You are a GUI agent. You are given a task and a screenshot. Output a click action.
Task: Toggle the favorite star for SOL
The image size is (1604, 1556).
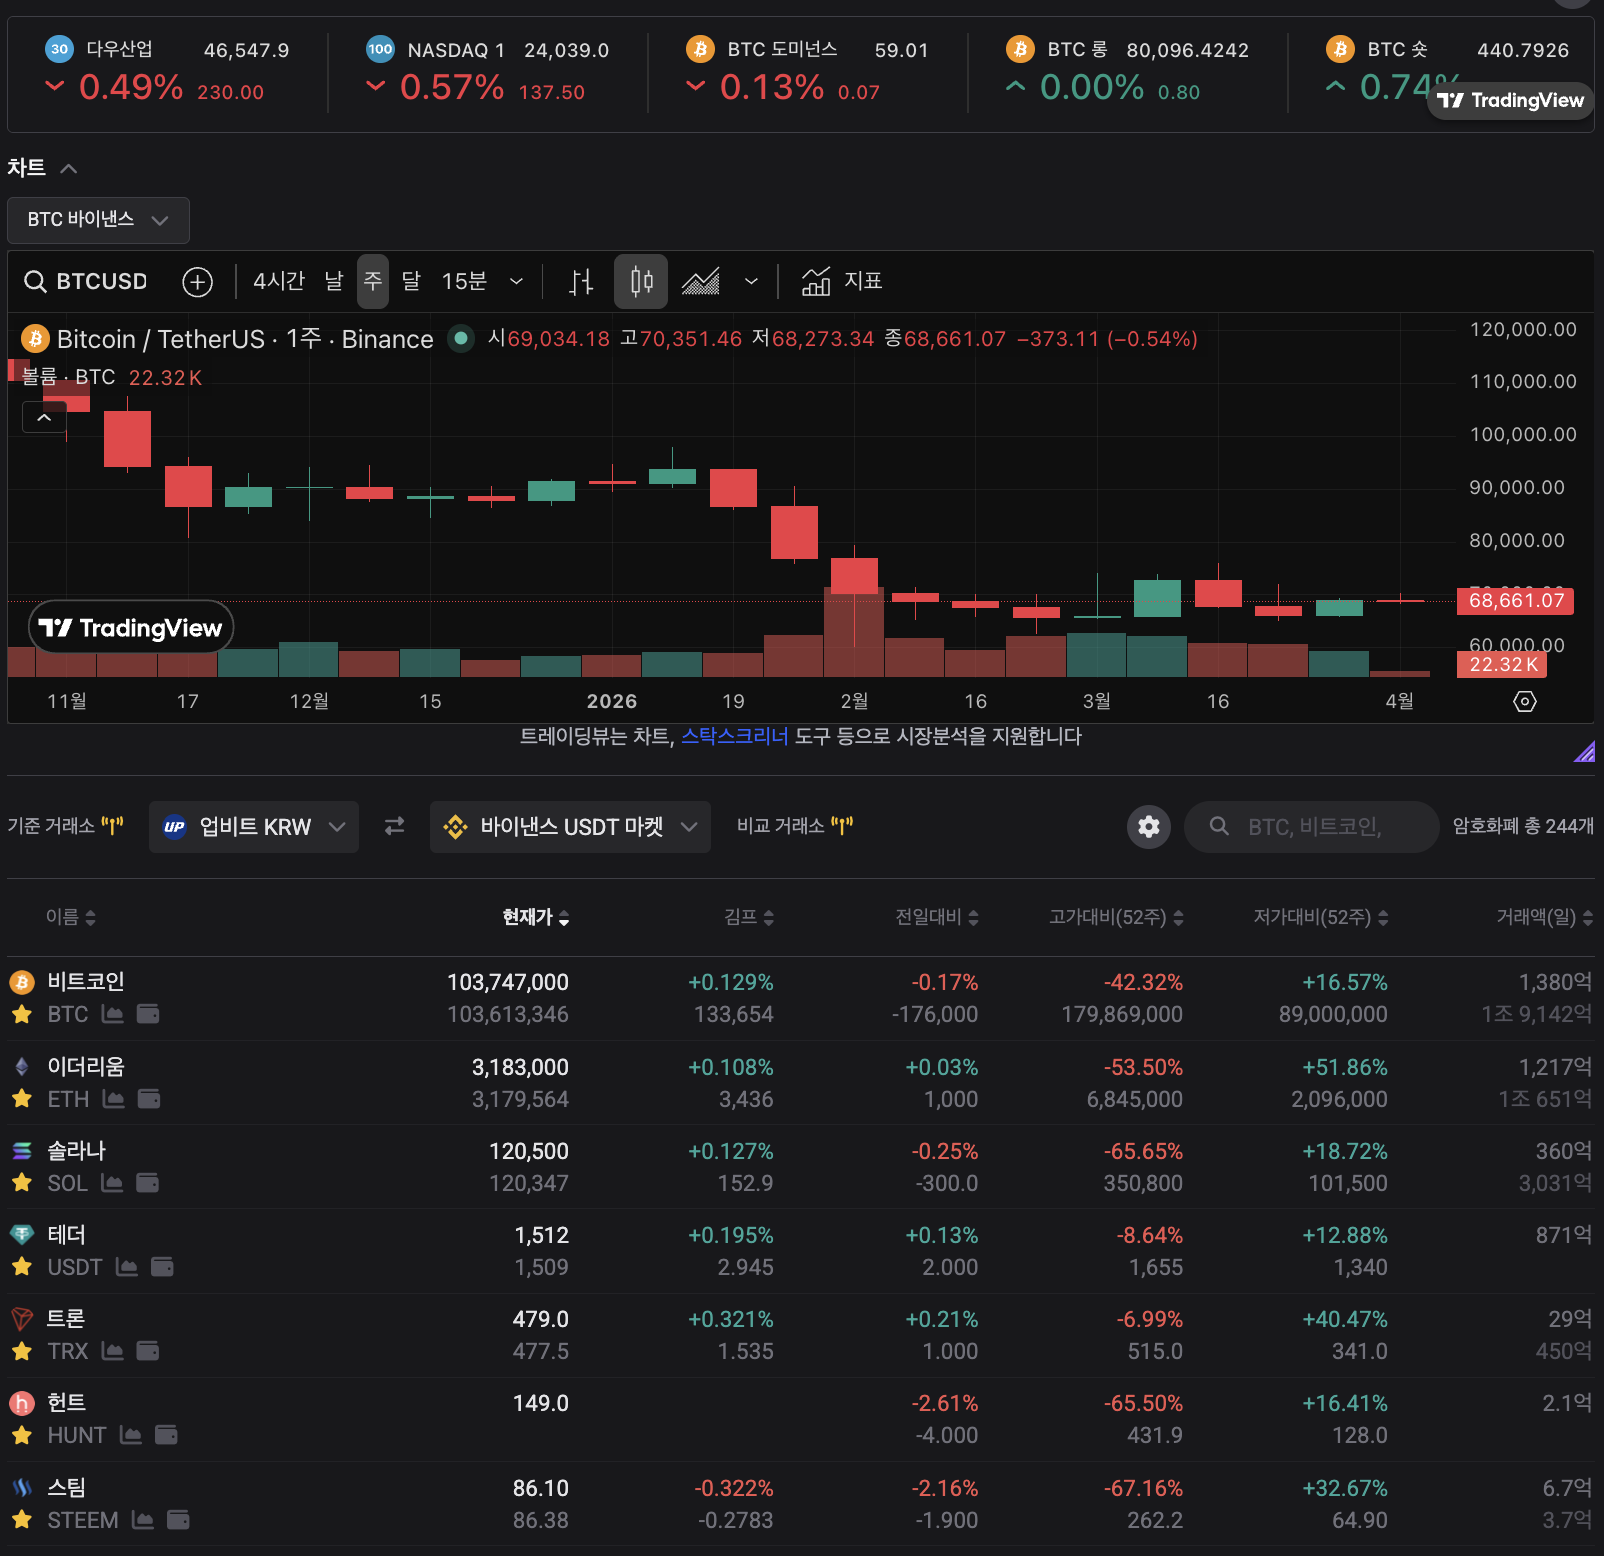(x=22, y=1184)
